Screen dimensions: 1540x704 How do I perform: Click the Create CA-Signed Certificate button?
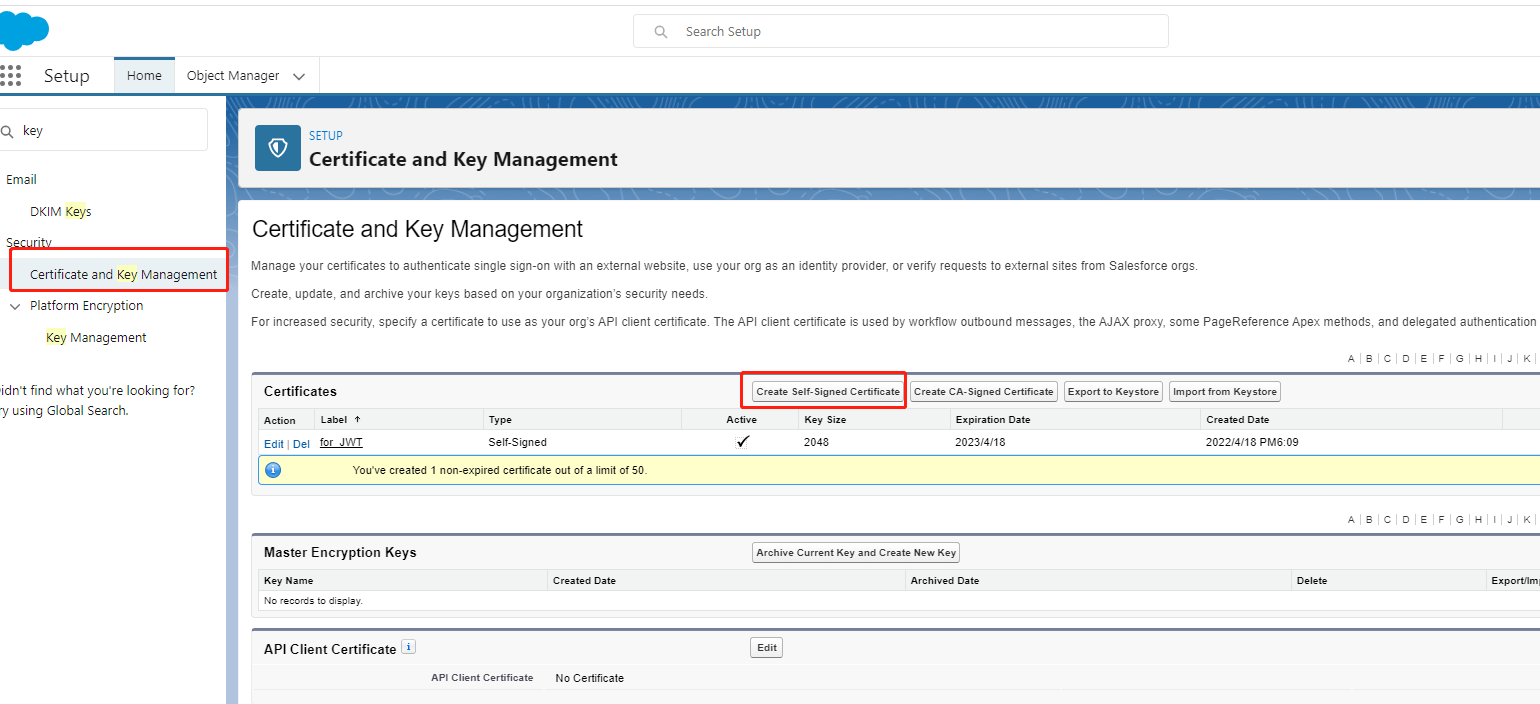click(983, 391)
